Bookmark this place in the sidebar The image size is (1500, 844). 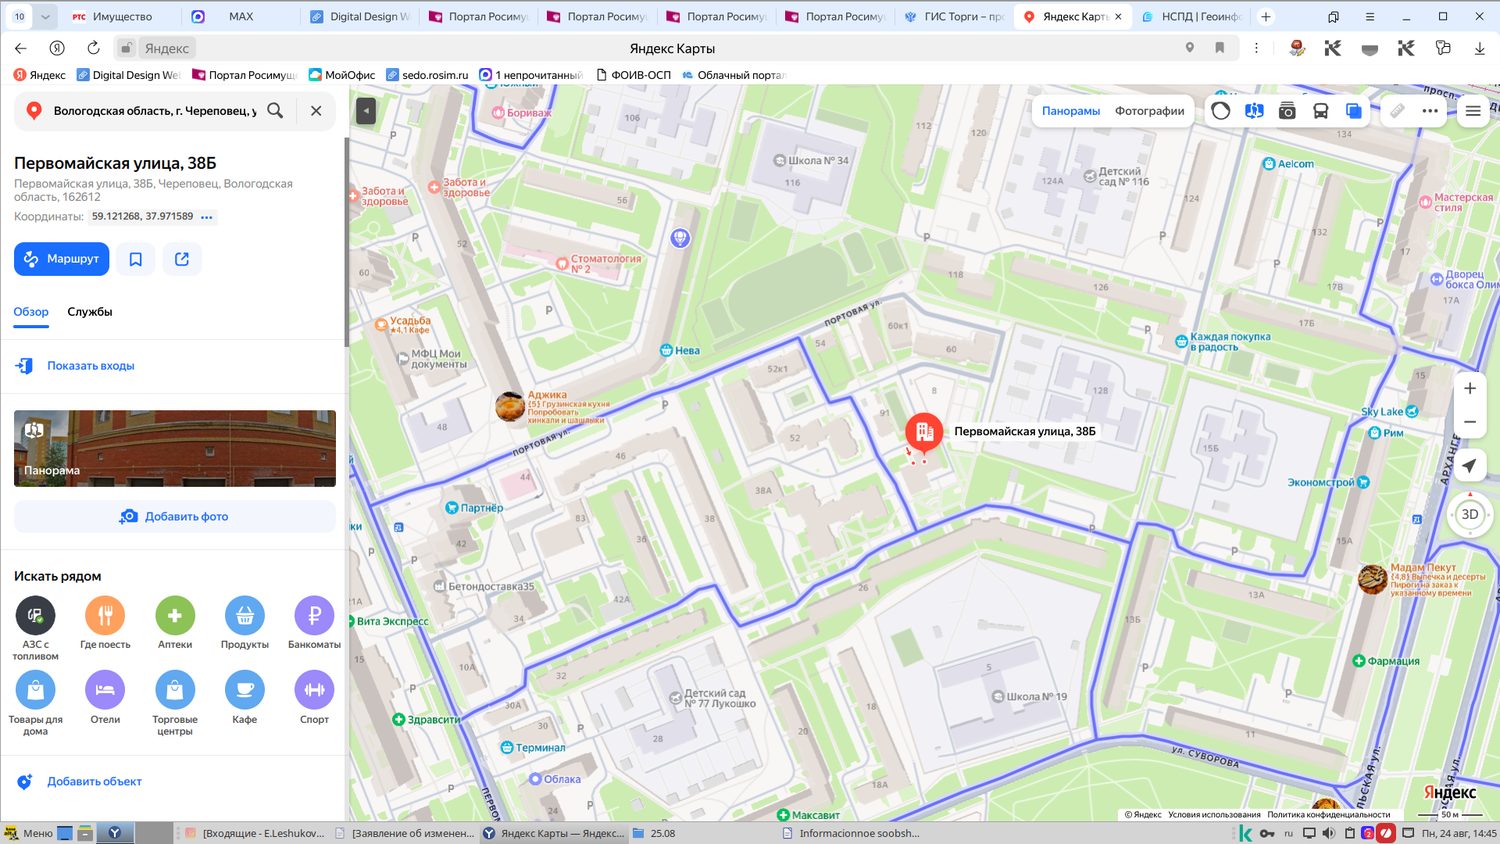pyautogui.click(x=136, y=259)
